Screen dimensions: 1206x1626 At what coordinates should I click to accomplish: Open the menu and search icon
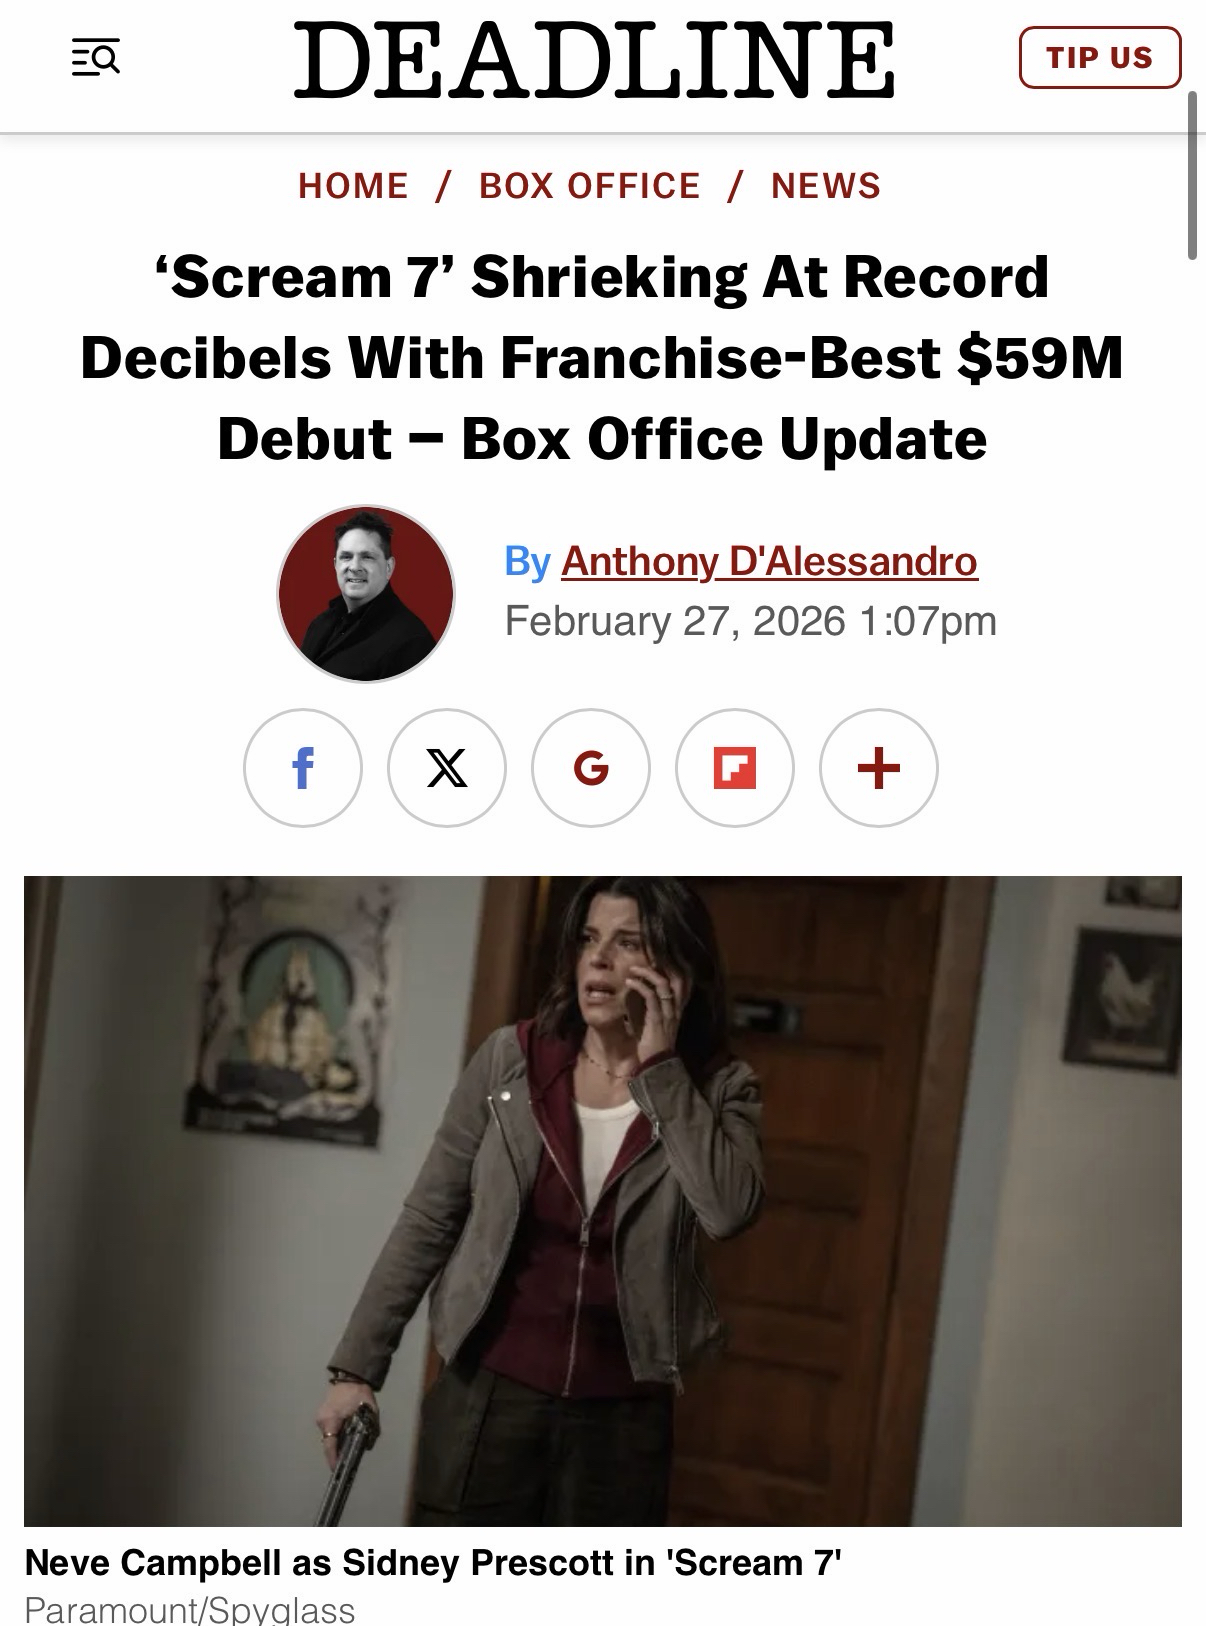[96, 58]
